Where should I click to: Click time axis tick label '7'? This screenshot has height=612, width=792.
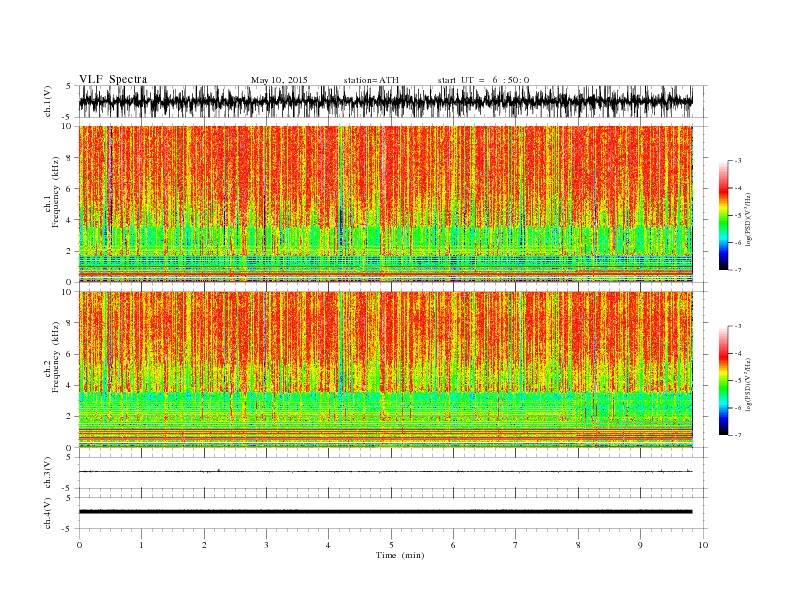[516, 545]
